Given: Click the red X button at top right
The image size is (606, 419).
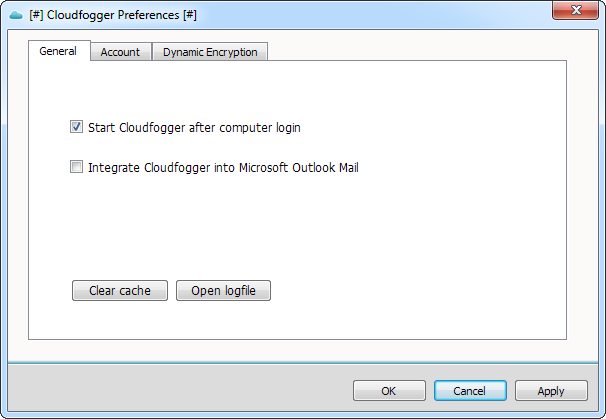Looking at the screenshot, I should pyautogui.click(x=575, y=10).
